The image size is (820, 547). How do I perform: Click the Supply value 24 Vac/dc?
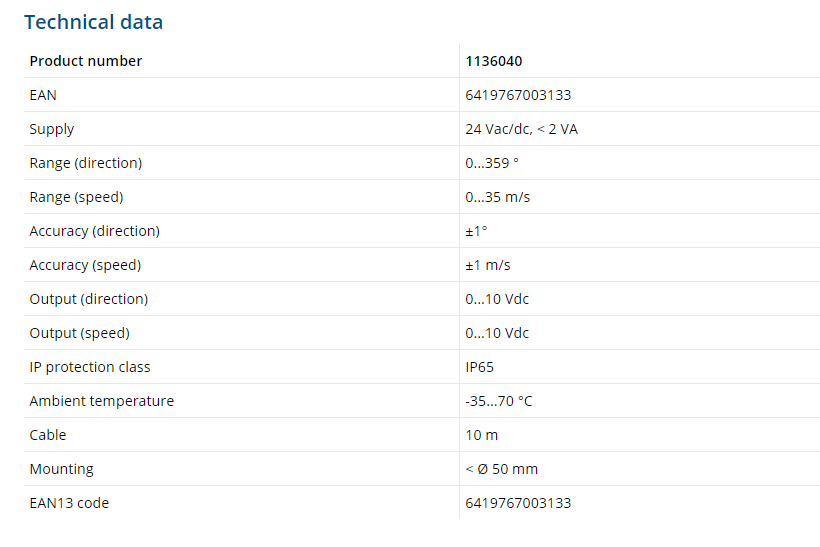521,129
